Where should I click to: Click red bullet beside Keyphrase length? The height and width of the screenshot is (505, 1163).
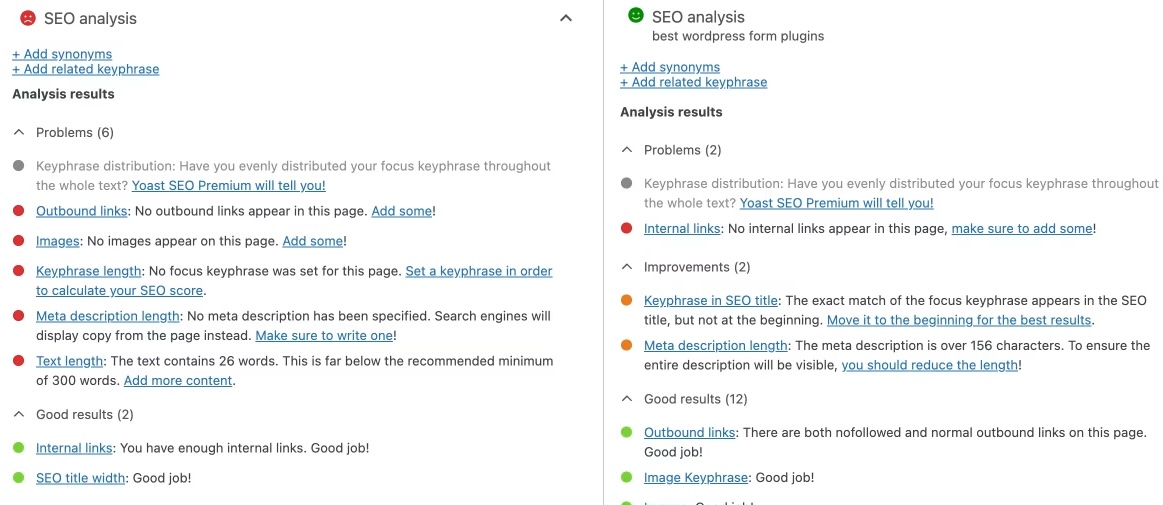tap(19, 271)
